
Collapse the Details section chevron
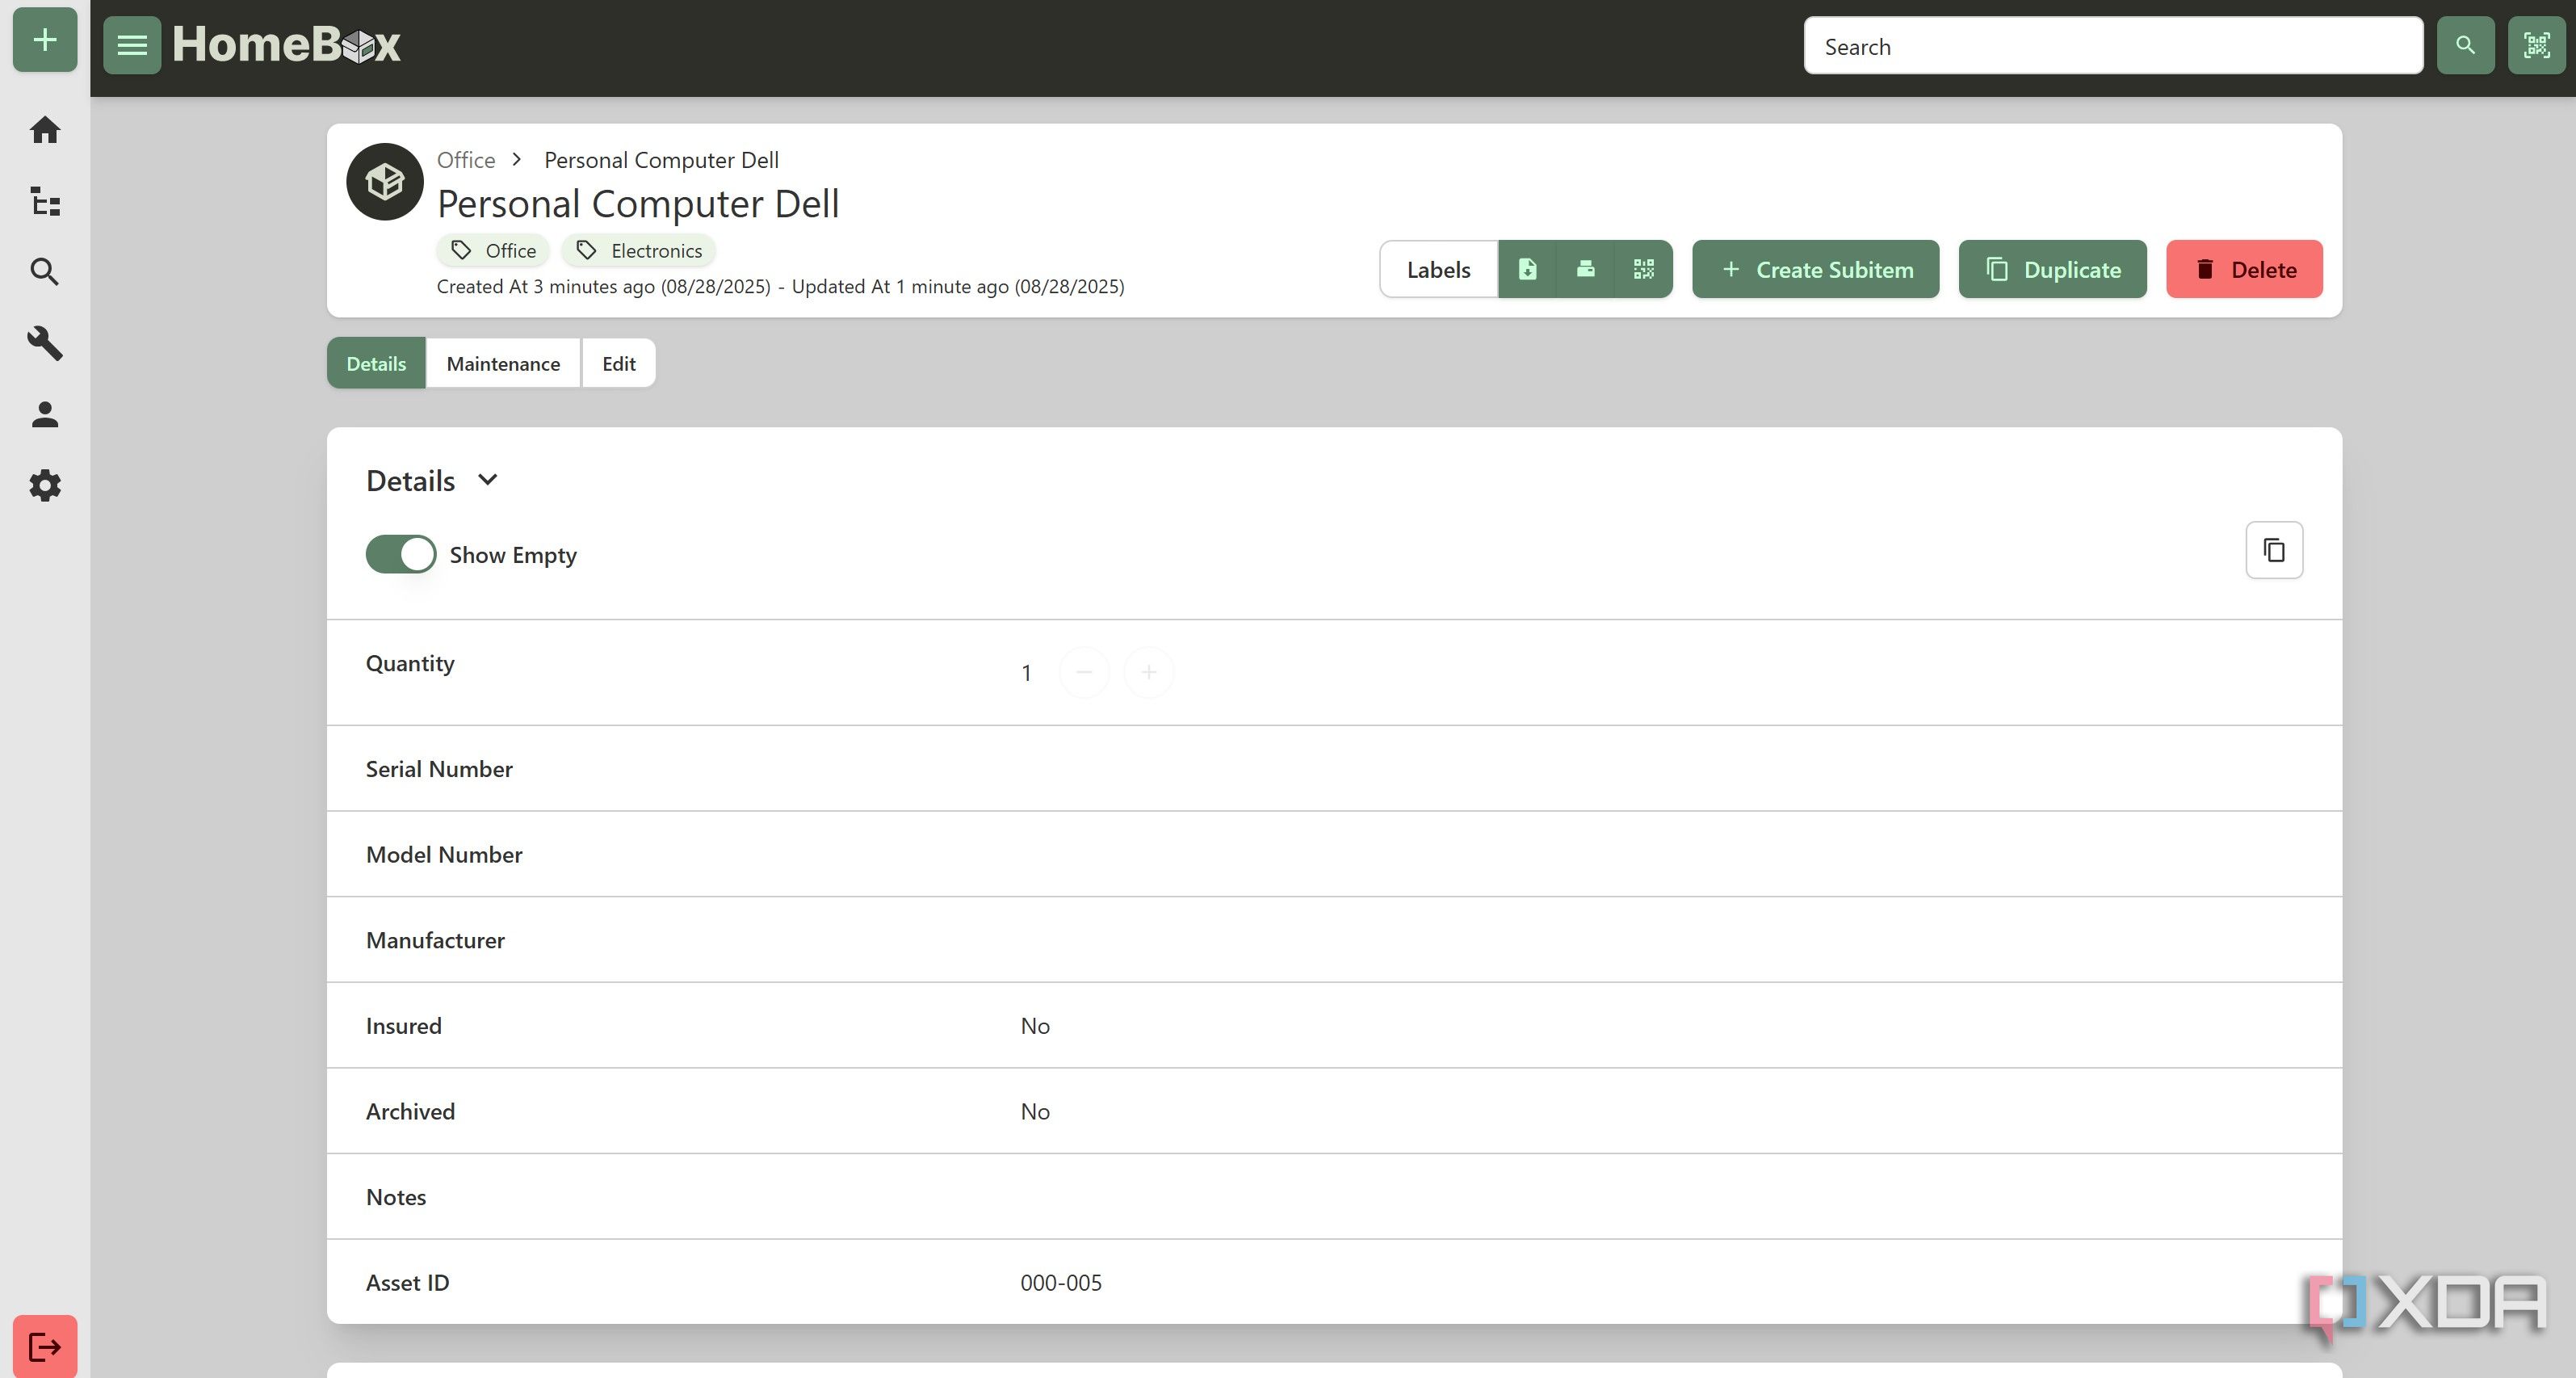click(x=488, y=480)
